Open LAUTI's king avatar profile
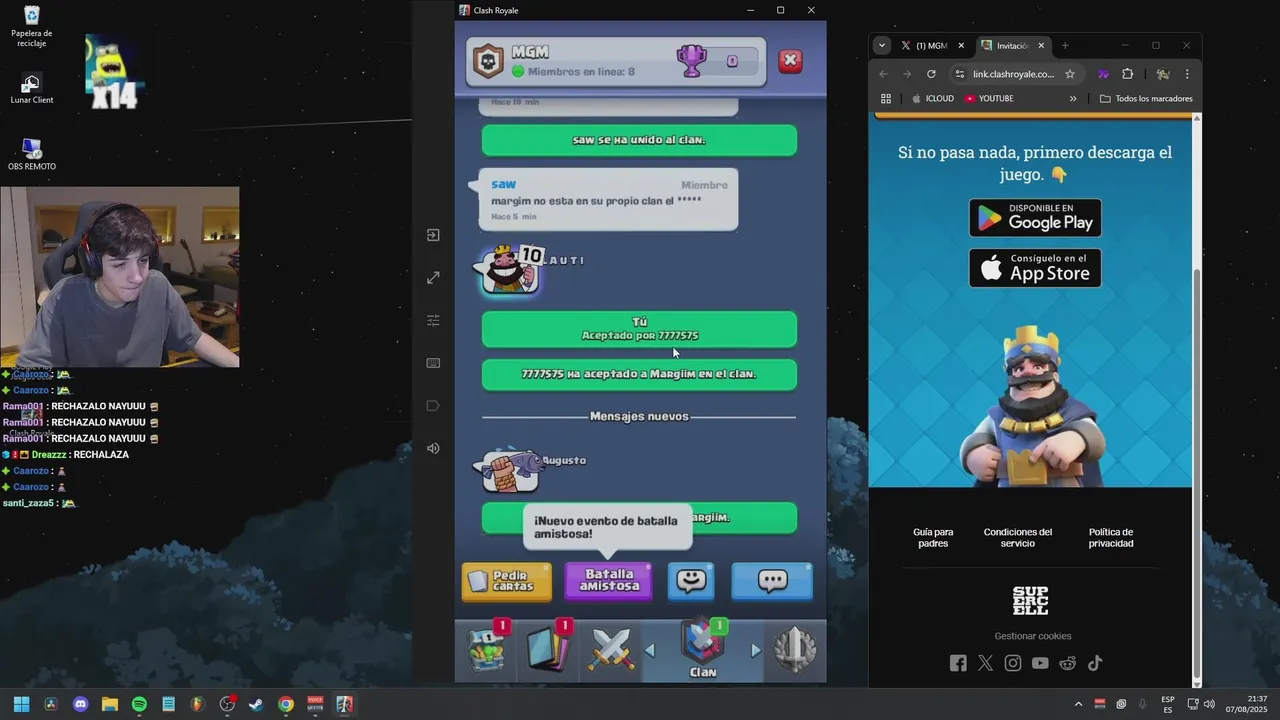 pyautogui.click(x=509, y=271)
